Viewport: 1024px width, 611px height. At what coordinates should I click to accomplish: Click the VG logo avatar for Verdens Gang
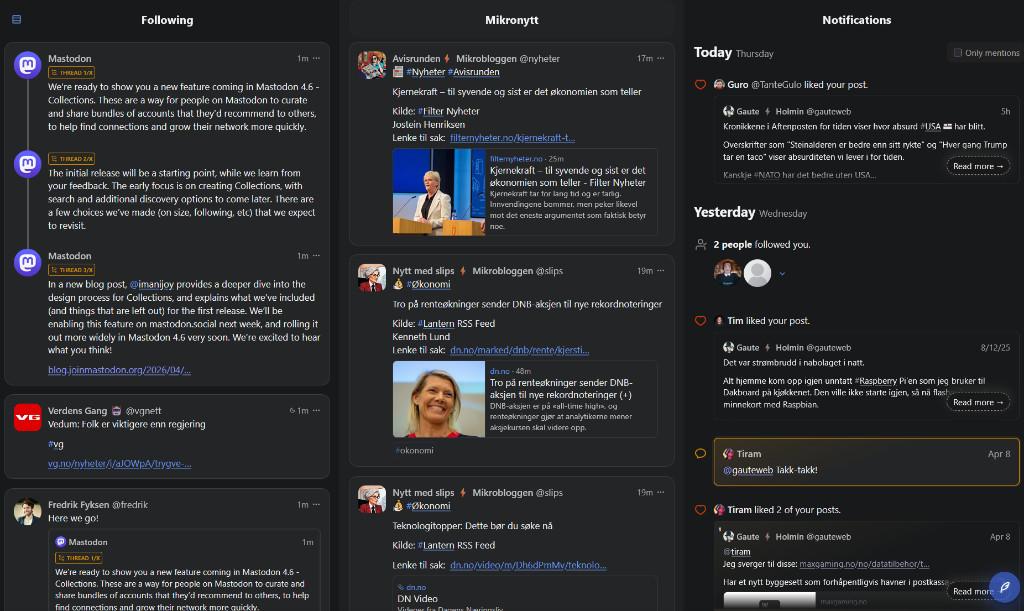tap(27, 417)
